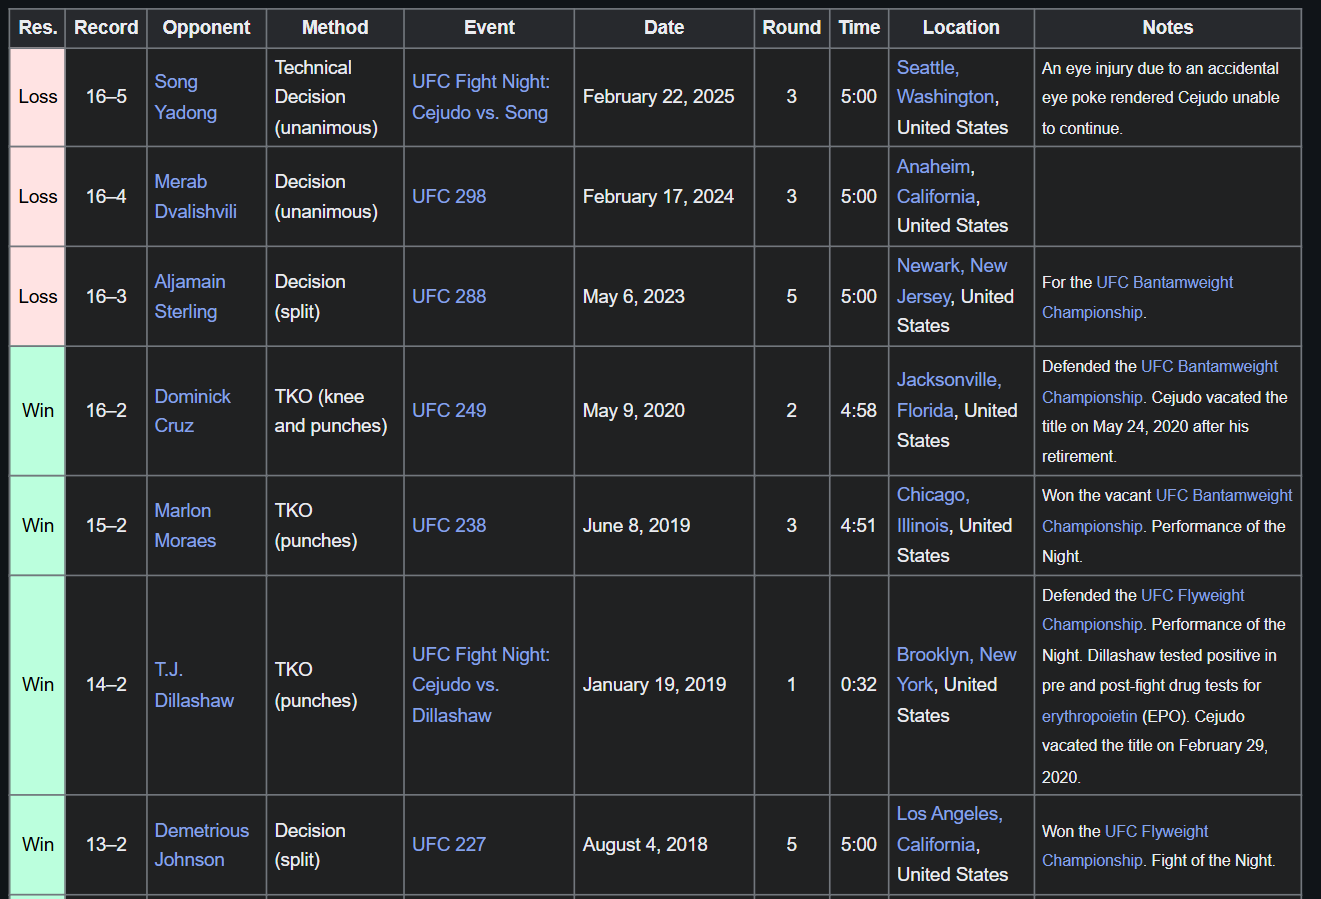
Task: Select the 16–3 record cell
Action: pos(106,296)
